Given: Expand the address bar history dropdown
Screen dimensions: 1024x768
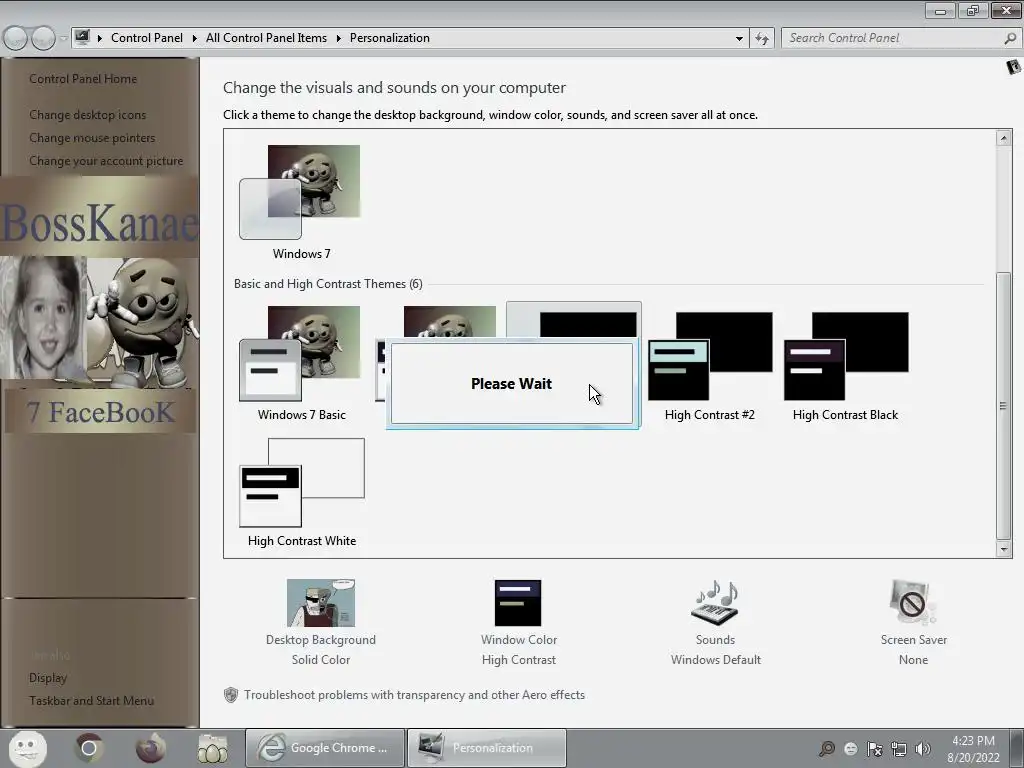Looking at the screenshot, I should [x=739, y=38].
